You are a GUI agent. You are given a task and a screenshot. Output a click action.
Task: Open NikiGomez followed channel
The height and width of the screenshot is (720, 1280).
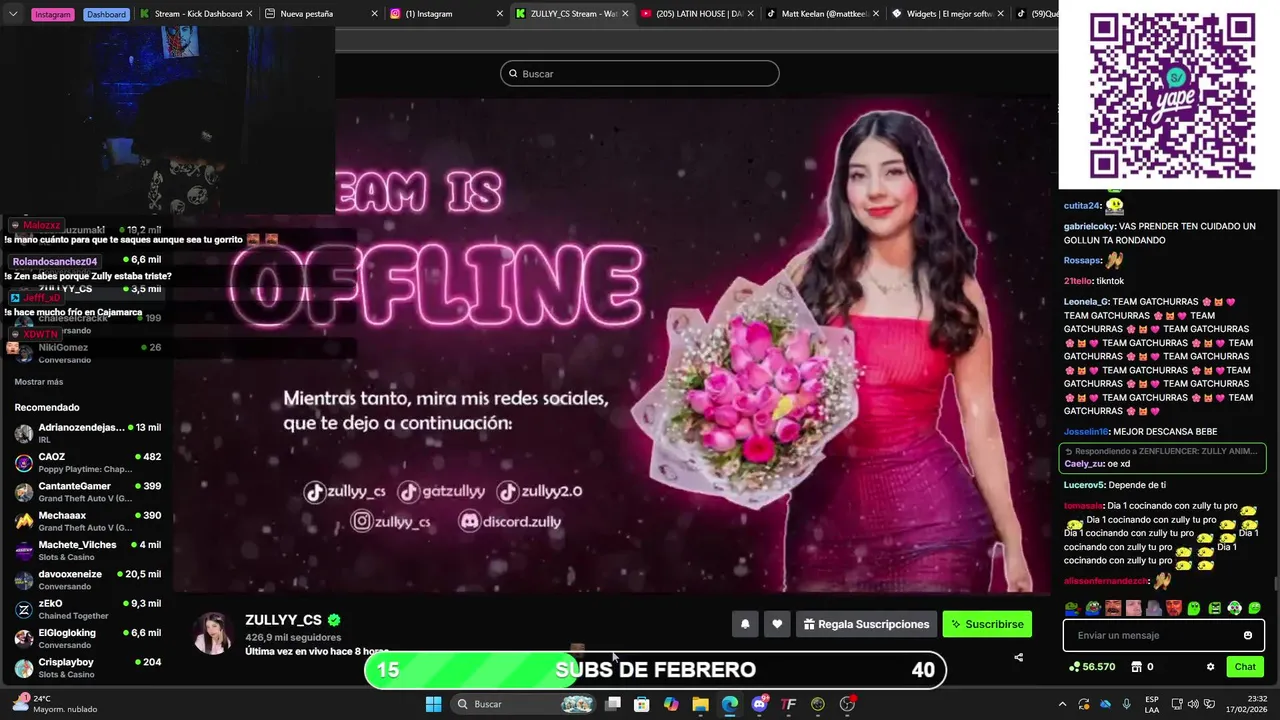click(87, 353)
